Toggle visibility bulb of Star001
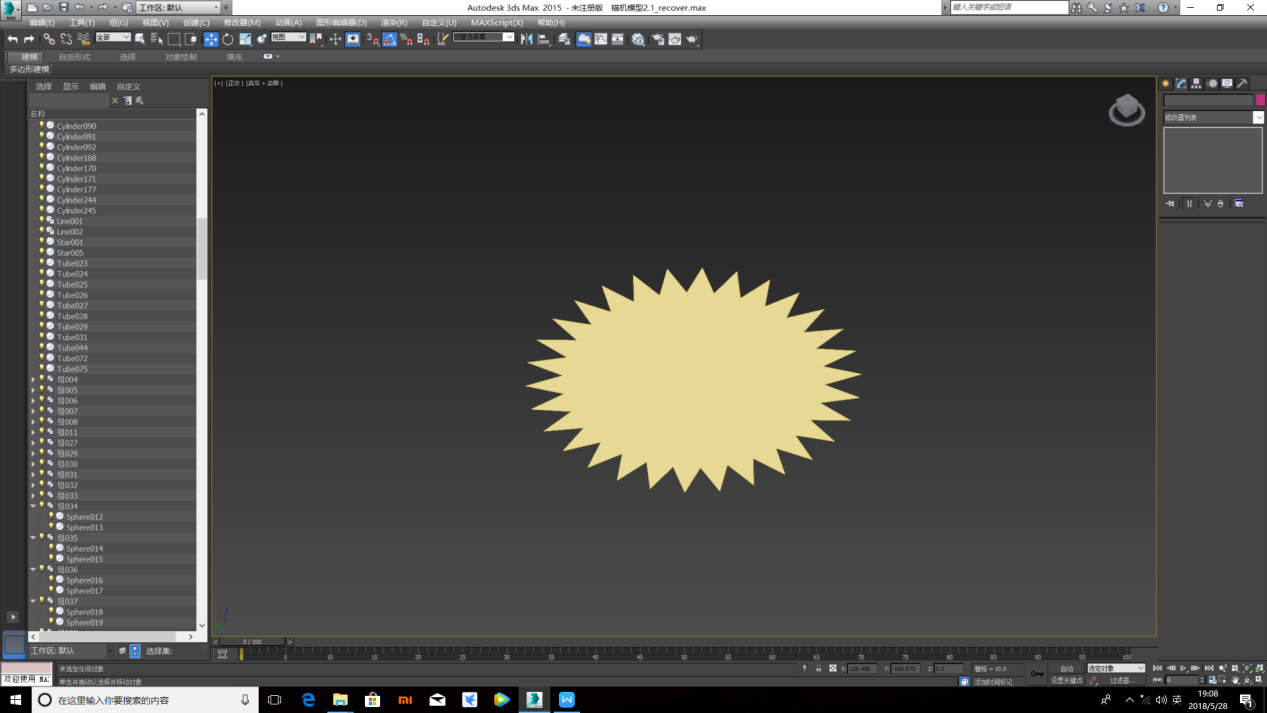1267x713 pixels. click(x=42, y=242)
